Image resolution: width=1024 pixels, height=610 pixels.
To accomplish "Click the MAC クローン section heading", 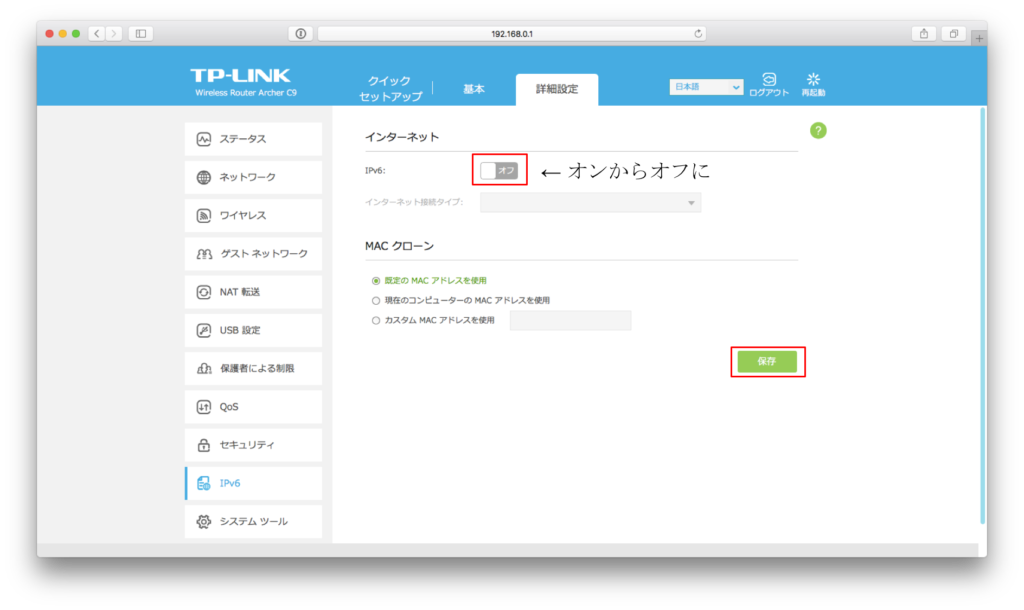I will click(399, 246).
